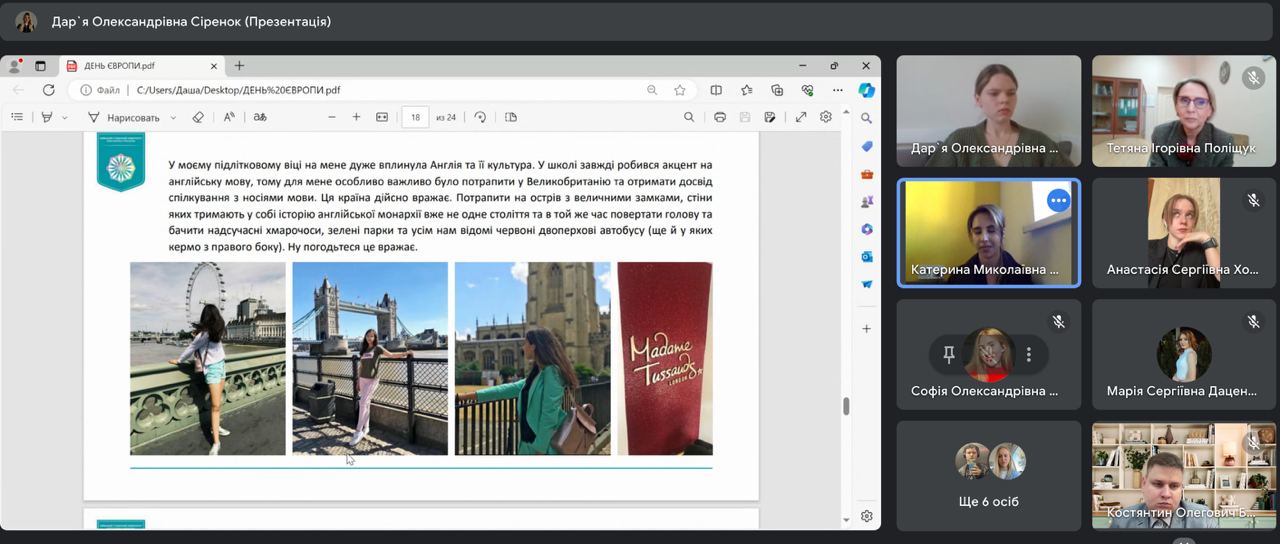Expand highlighter options dropdown arrow
Image resolution: width=1280 pixels, height=544 pixels.
65,117
